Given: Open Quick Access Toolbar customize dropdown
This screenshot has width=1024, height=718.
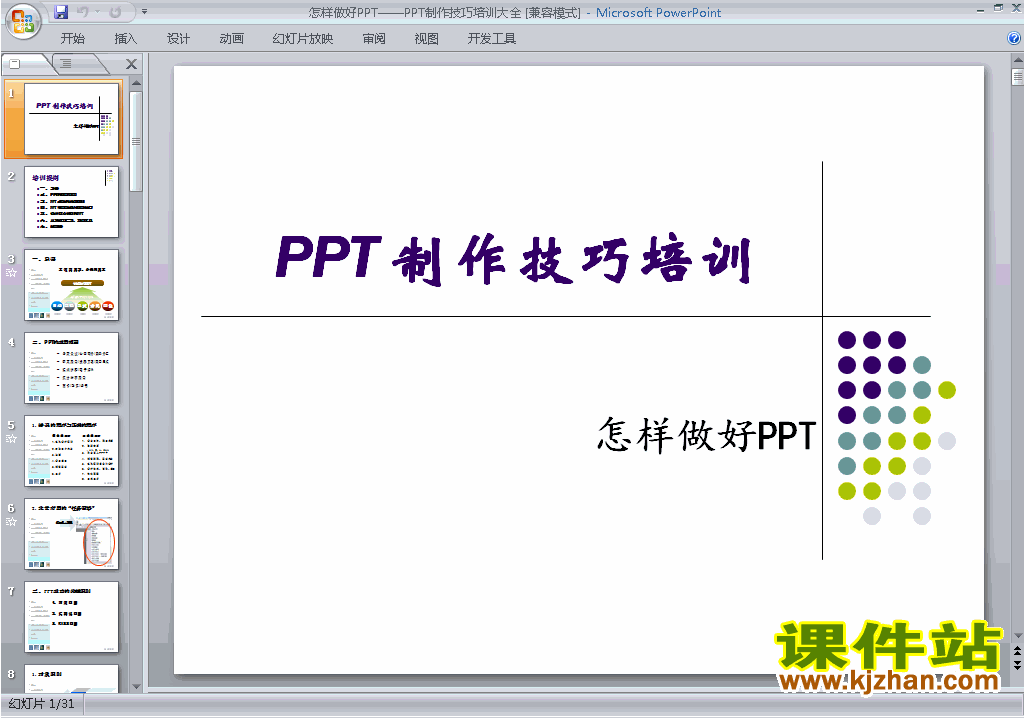Looking at the screenshot, I should point(144,12).
